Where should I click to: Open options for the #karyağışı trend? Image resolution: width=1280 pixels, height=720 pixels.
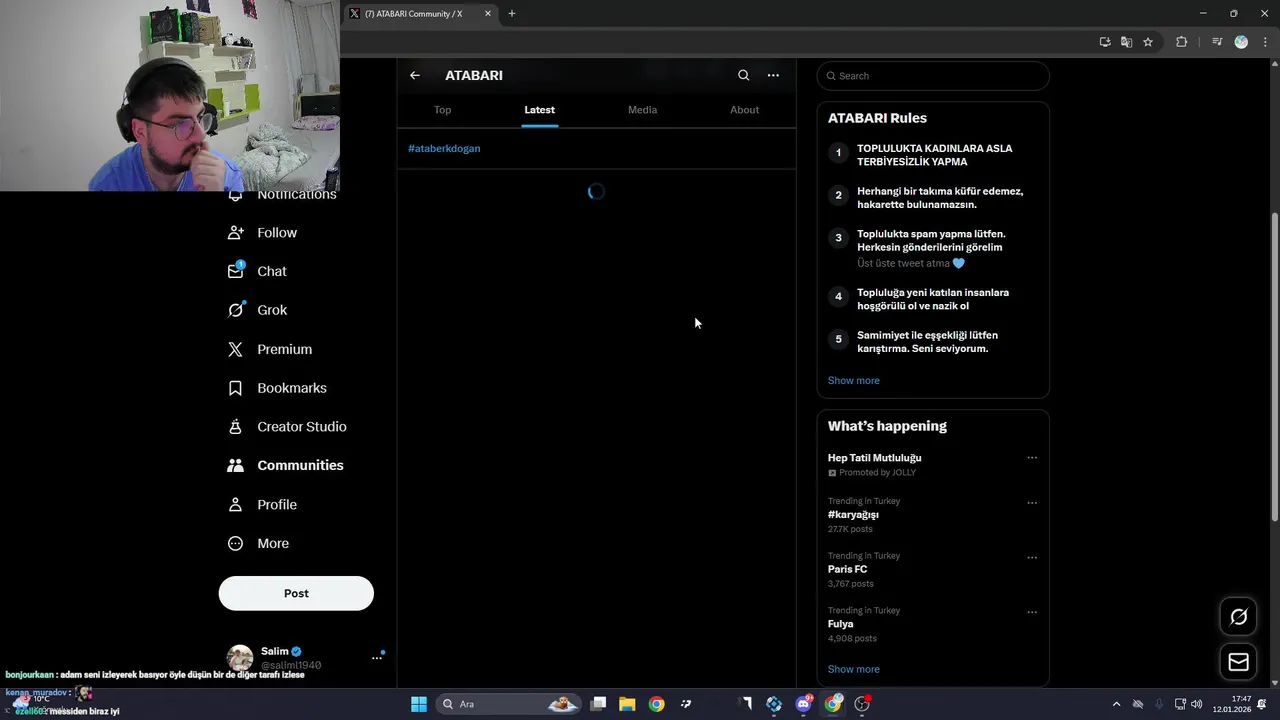point(1032,503)
